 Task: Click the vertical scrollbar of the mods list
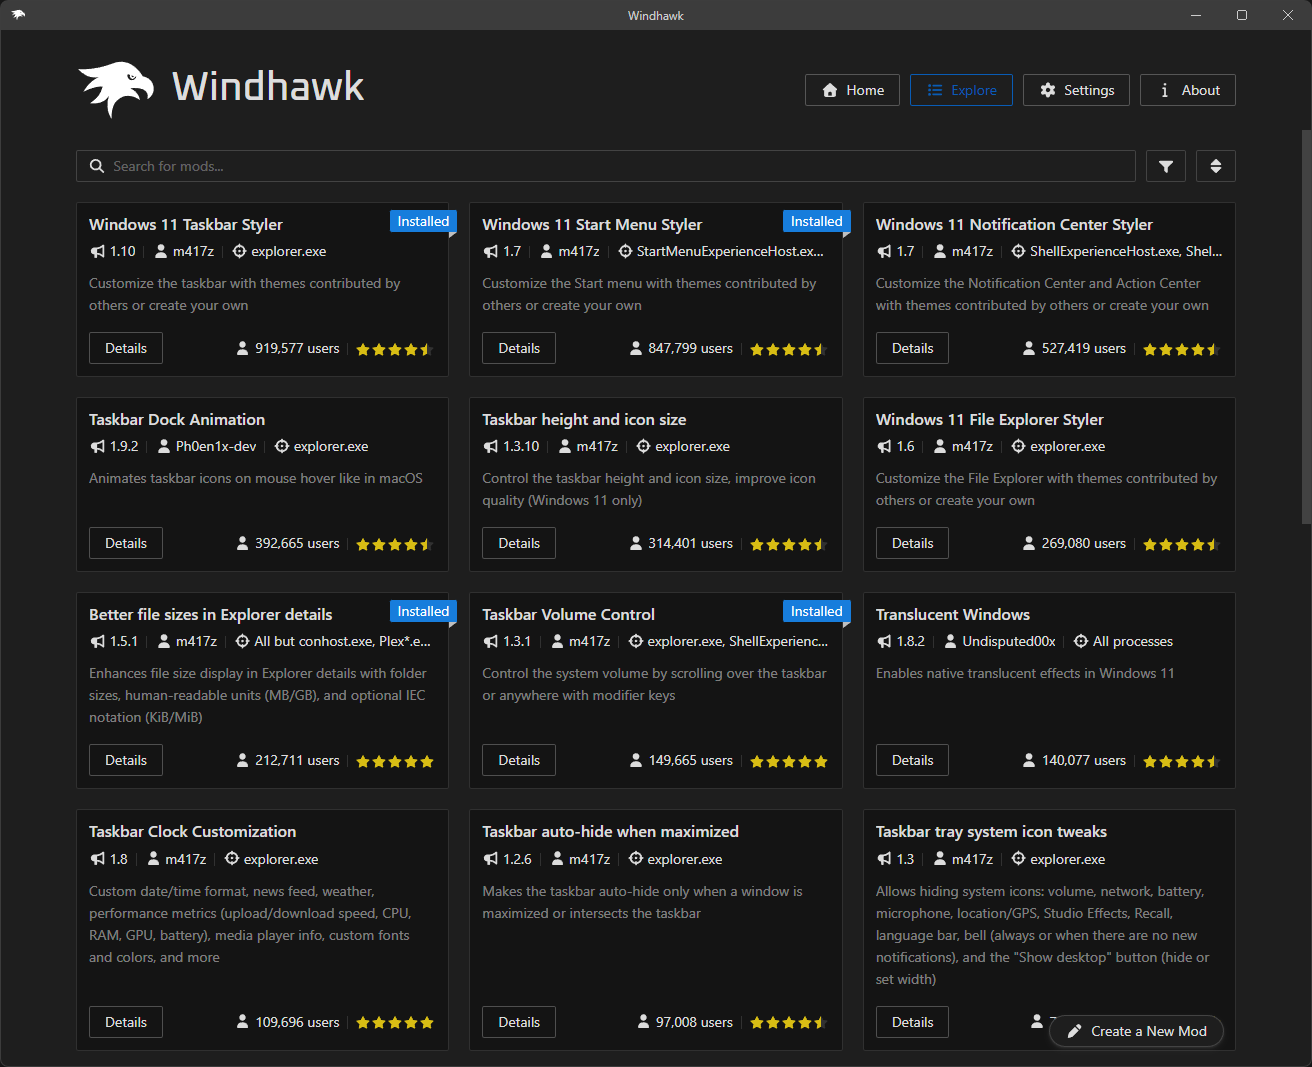pyautogui.click(x=1306, y=326)
